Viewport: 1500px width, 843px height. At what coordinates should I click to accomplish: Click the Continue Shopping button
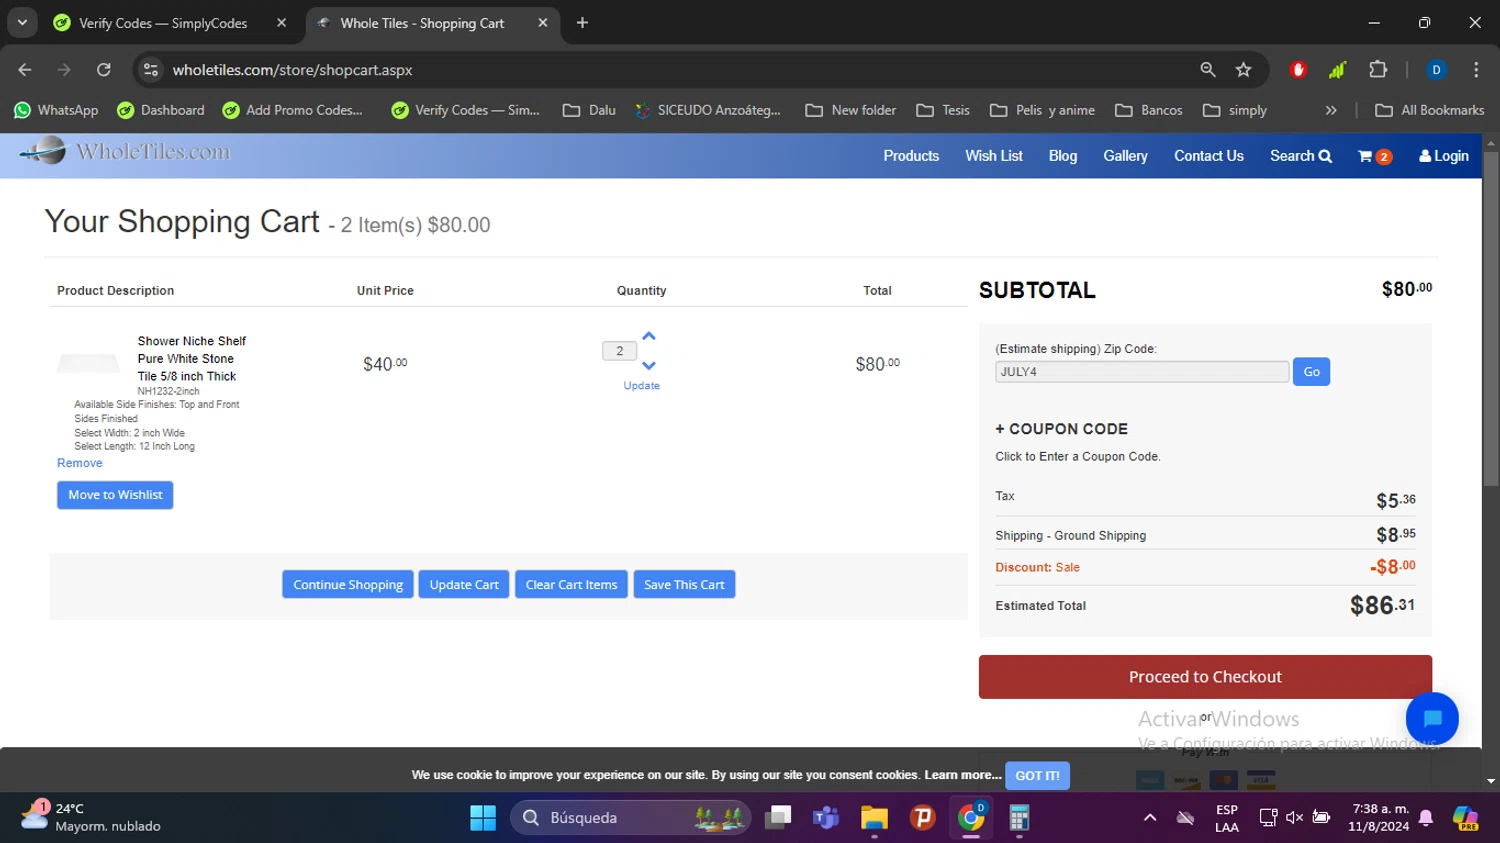pyautogui.click(x=348, y=584)
